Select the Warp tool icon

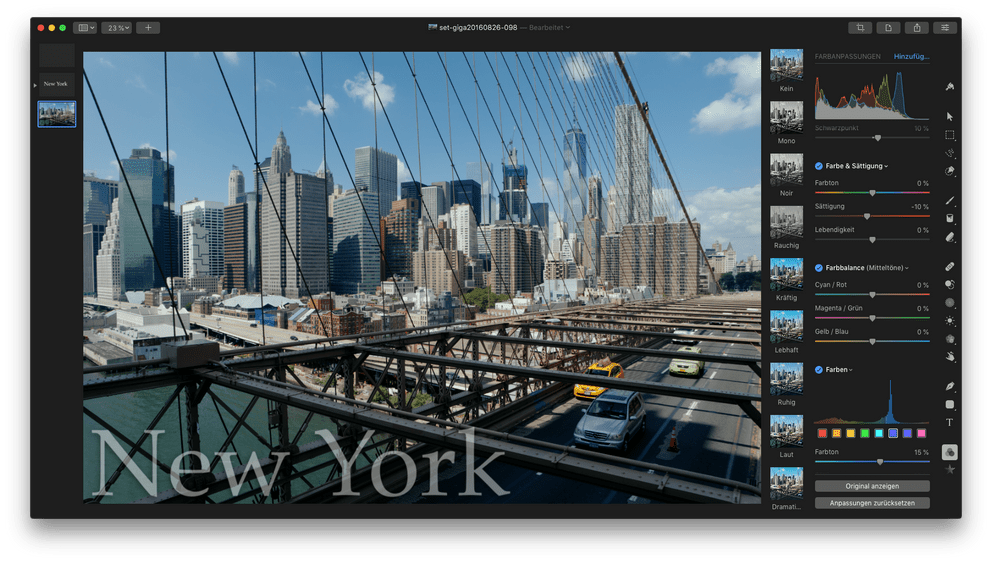click(950, 339)
